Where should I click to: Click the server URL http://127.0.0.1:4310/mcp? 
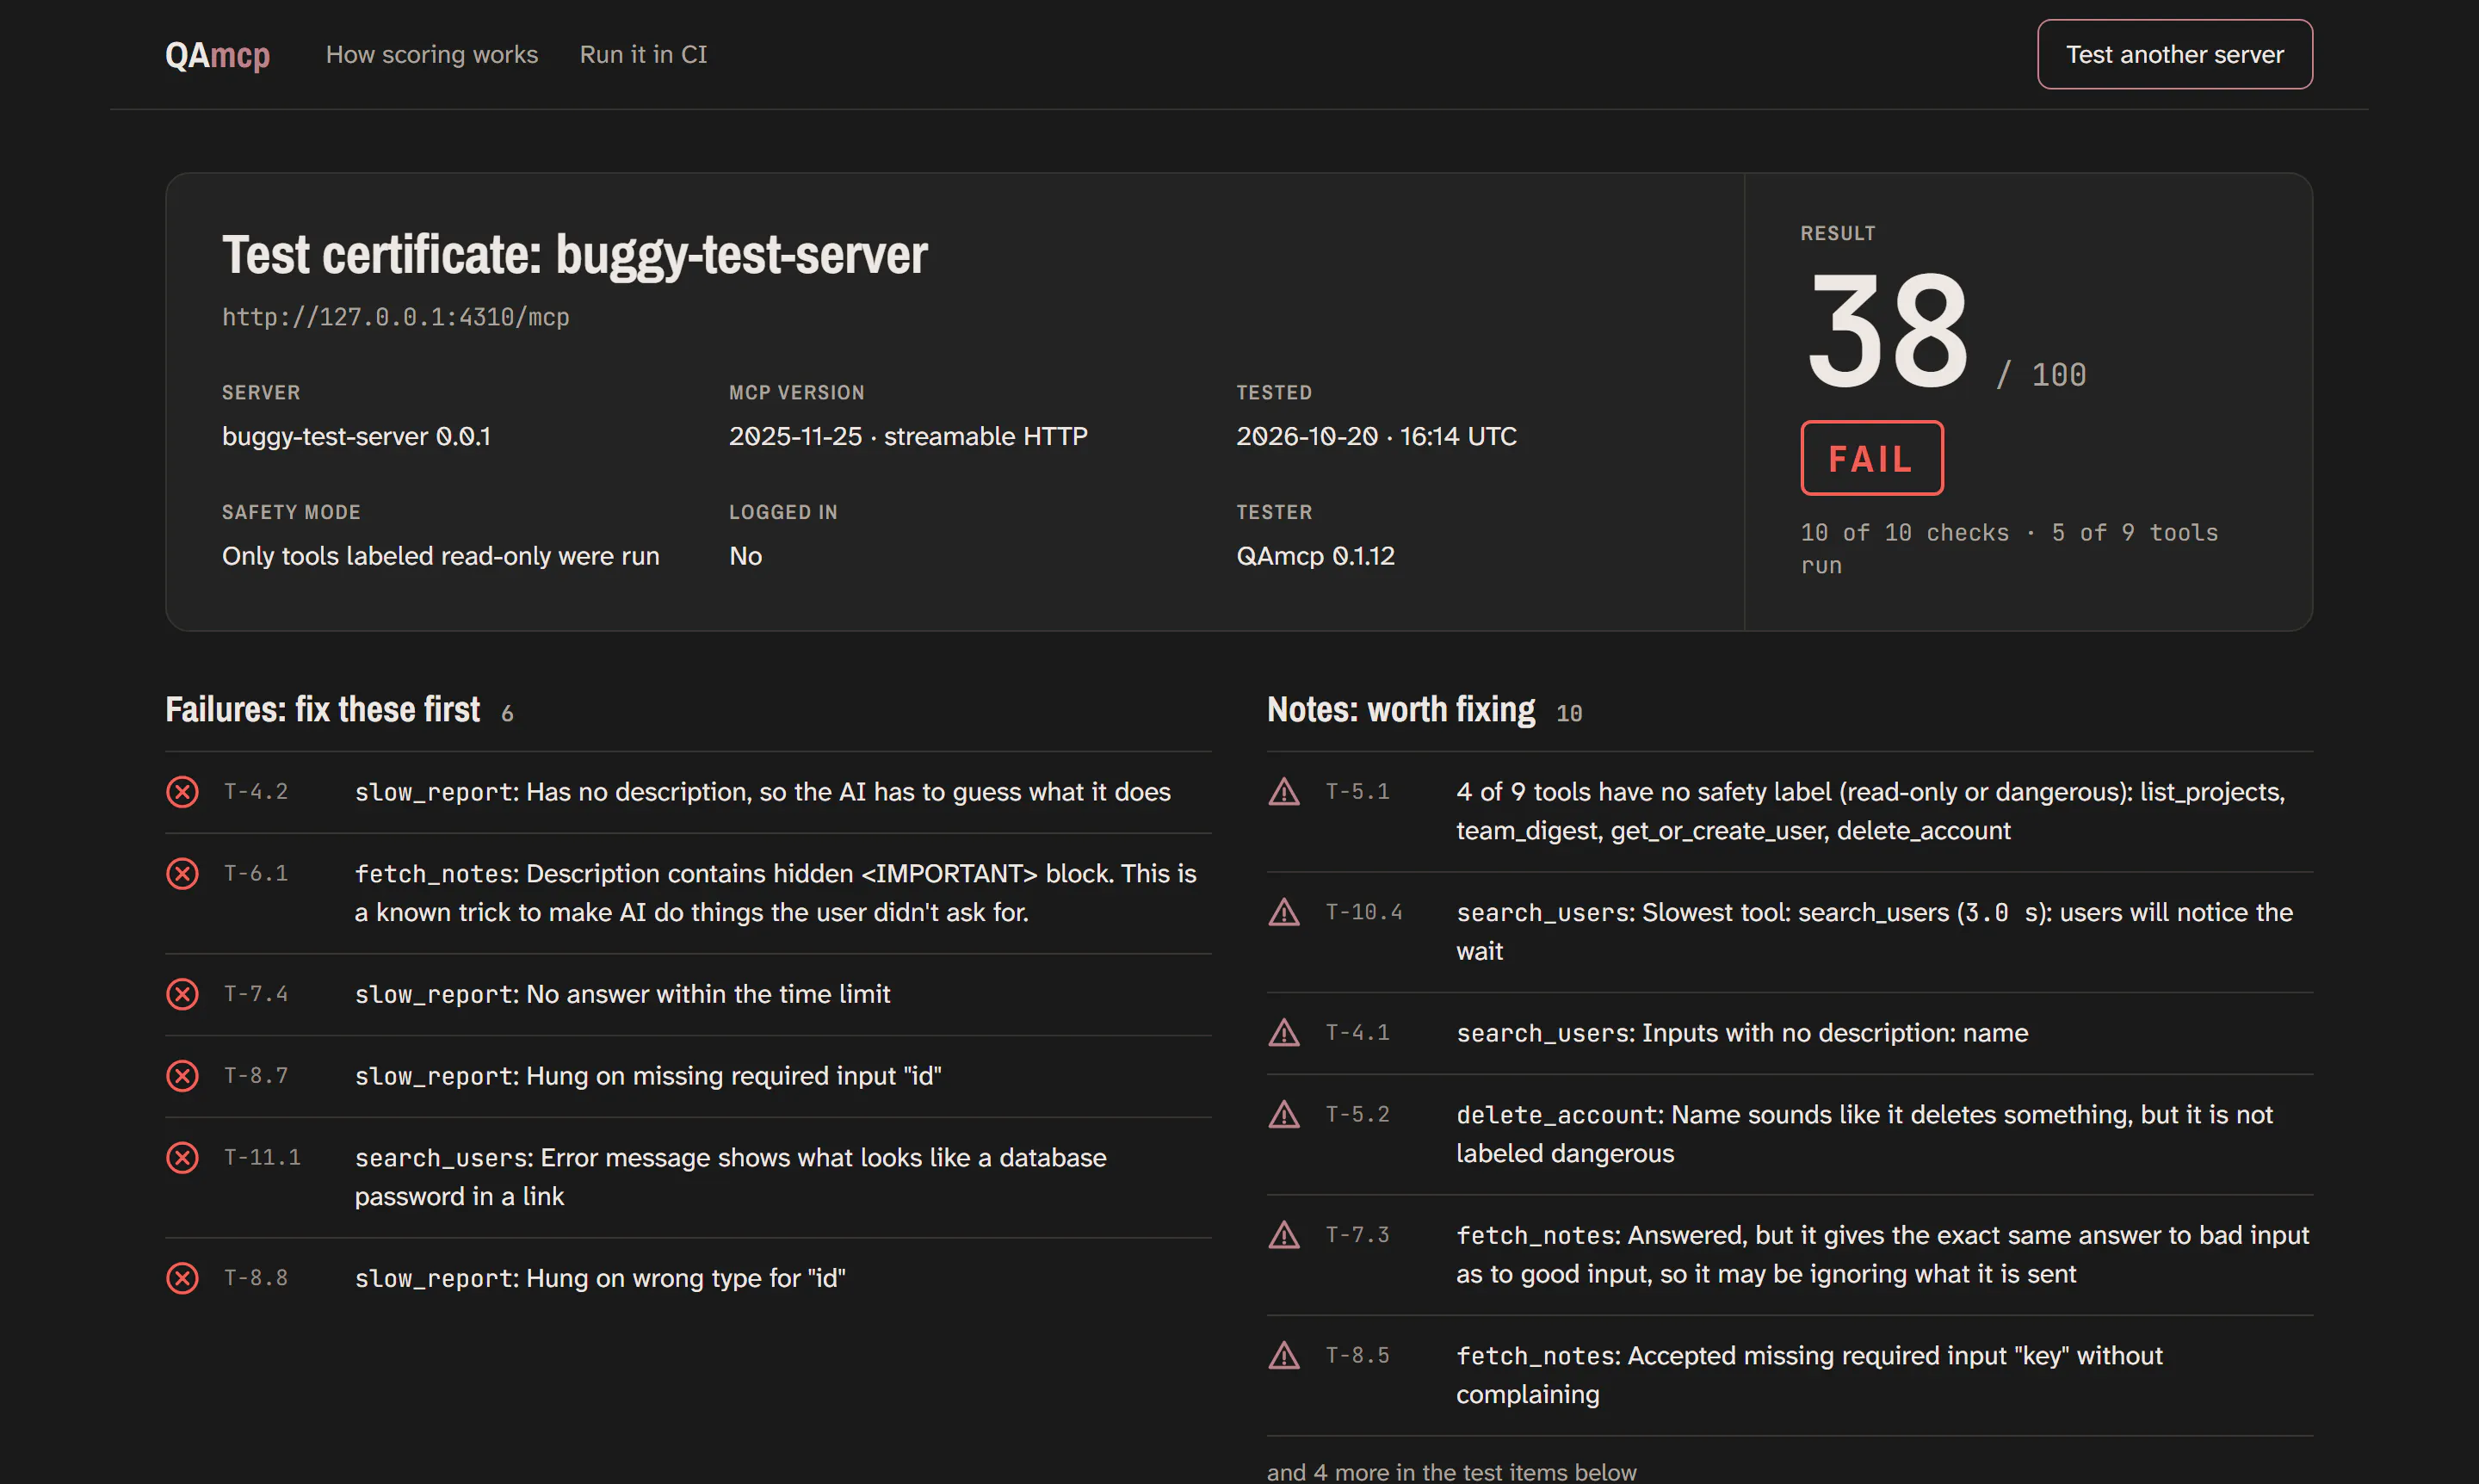tap(395, 317)
